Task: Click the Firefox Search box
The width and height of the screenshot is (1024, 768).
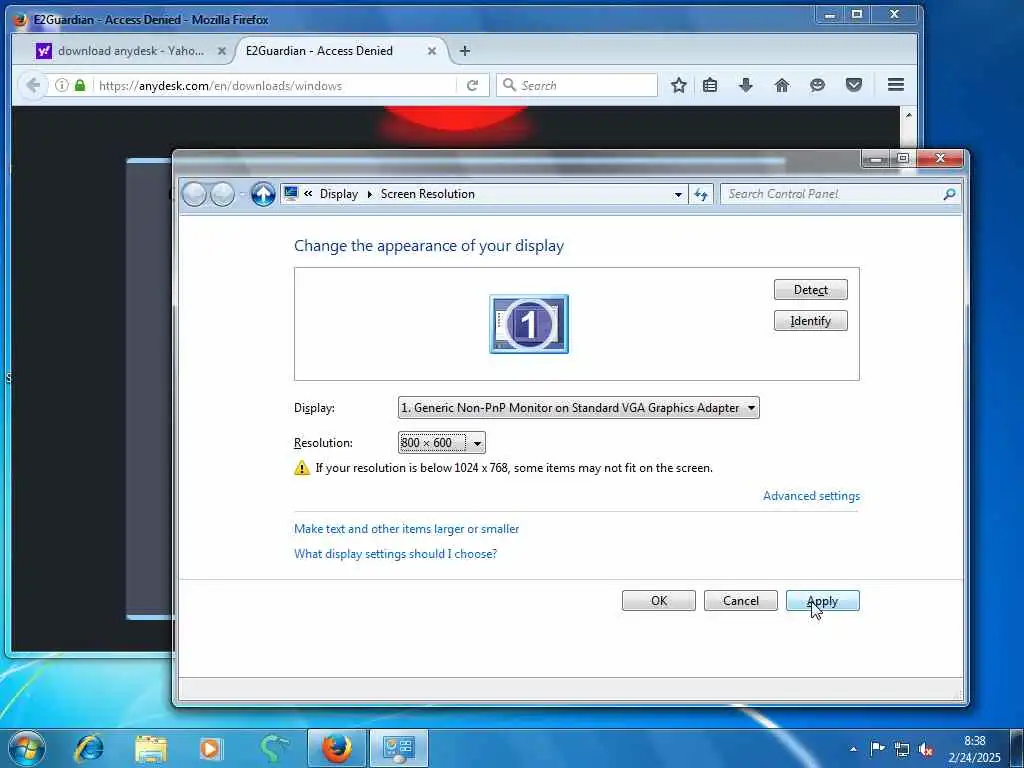Action: coord(577,86)
